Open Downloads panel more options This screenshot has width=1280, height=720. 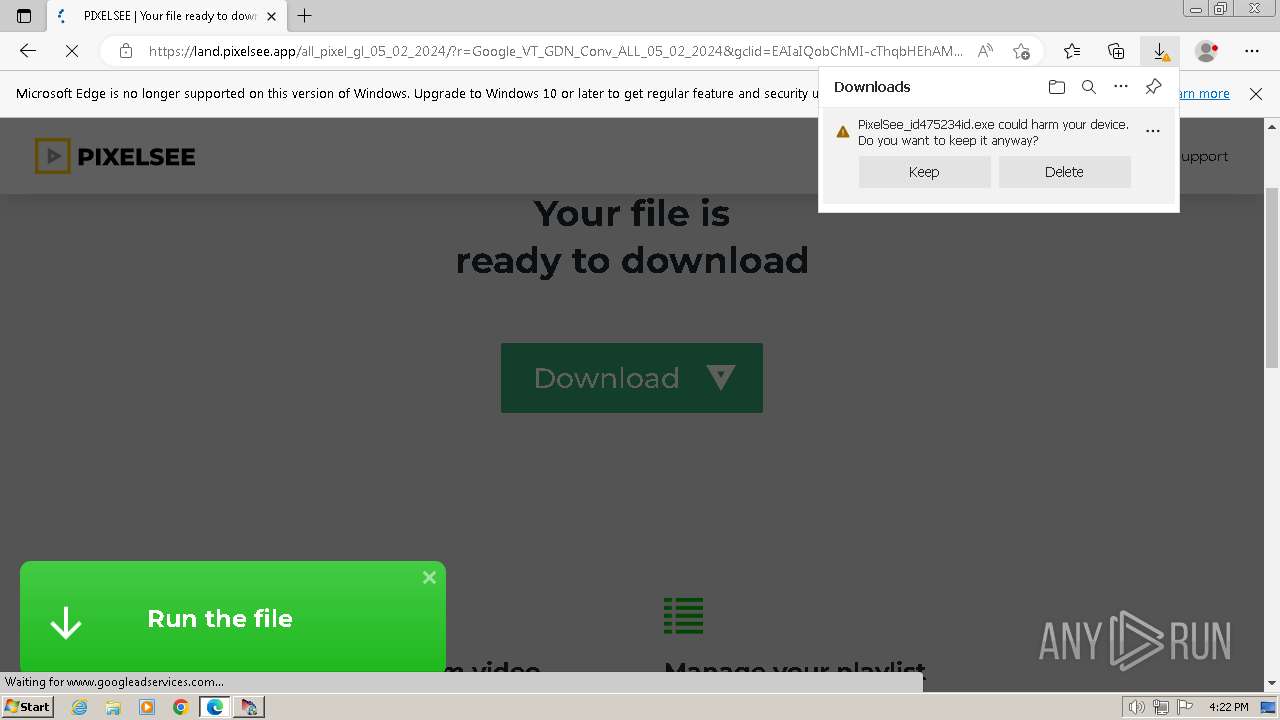click(x=1121, y=87)
